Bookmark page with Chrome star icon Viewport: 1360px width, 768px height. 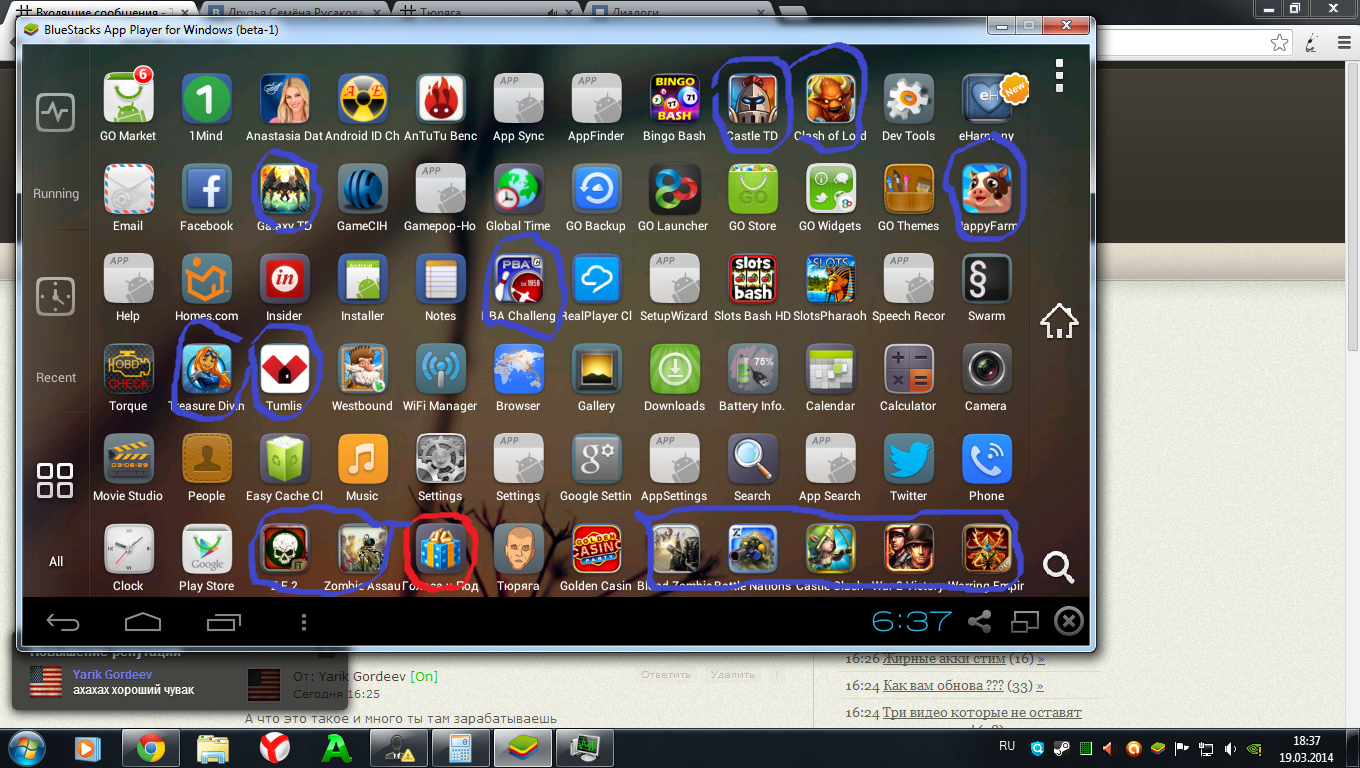click(1280, 42)
